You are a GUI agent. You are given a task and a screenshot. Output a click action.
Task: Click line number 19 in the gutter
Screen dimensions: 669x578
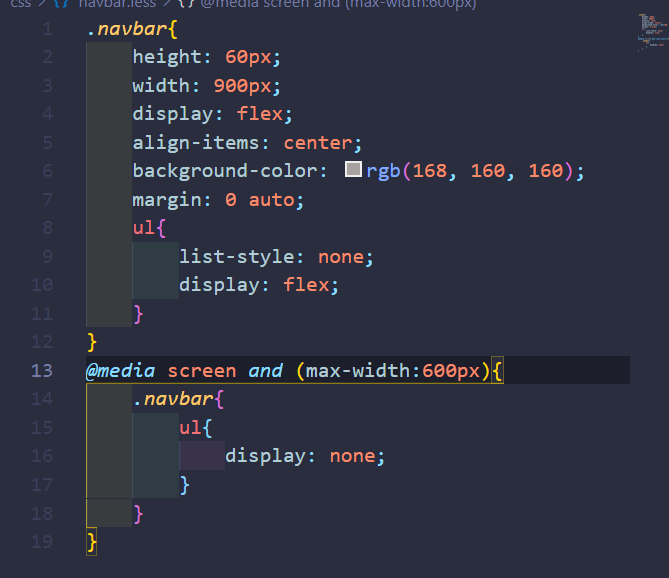pyautogui.click(x=42, y=541)
